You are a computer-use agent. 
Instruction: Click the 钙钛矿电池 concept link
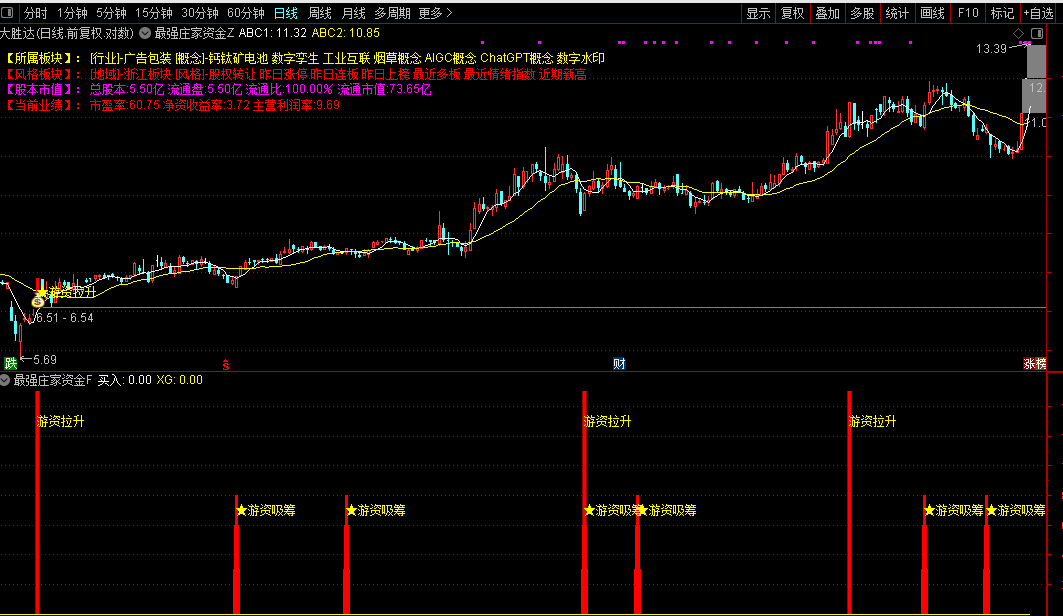click(x=238, y=59)
